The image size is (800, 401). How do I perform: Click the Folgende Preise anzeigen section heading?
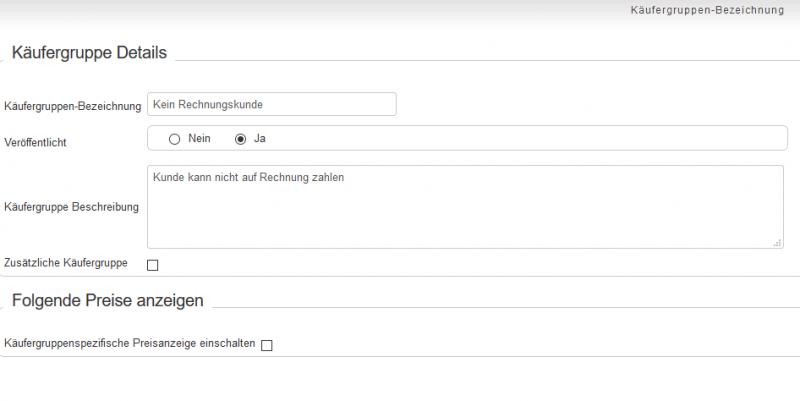click(108, 300)
